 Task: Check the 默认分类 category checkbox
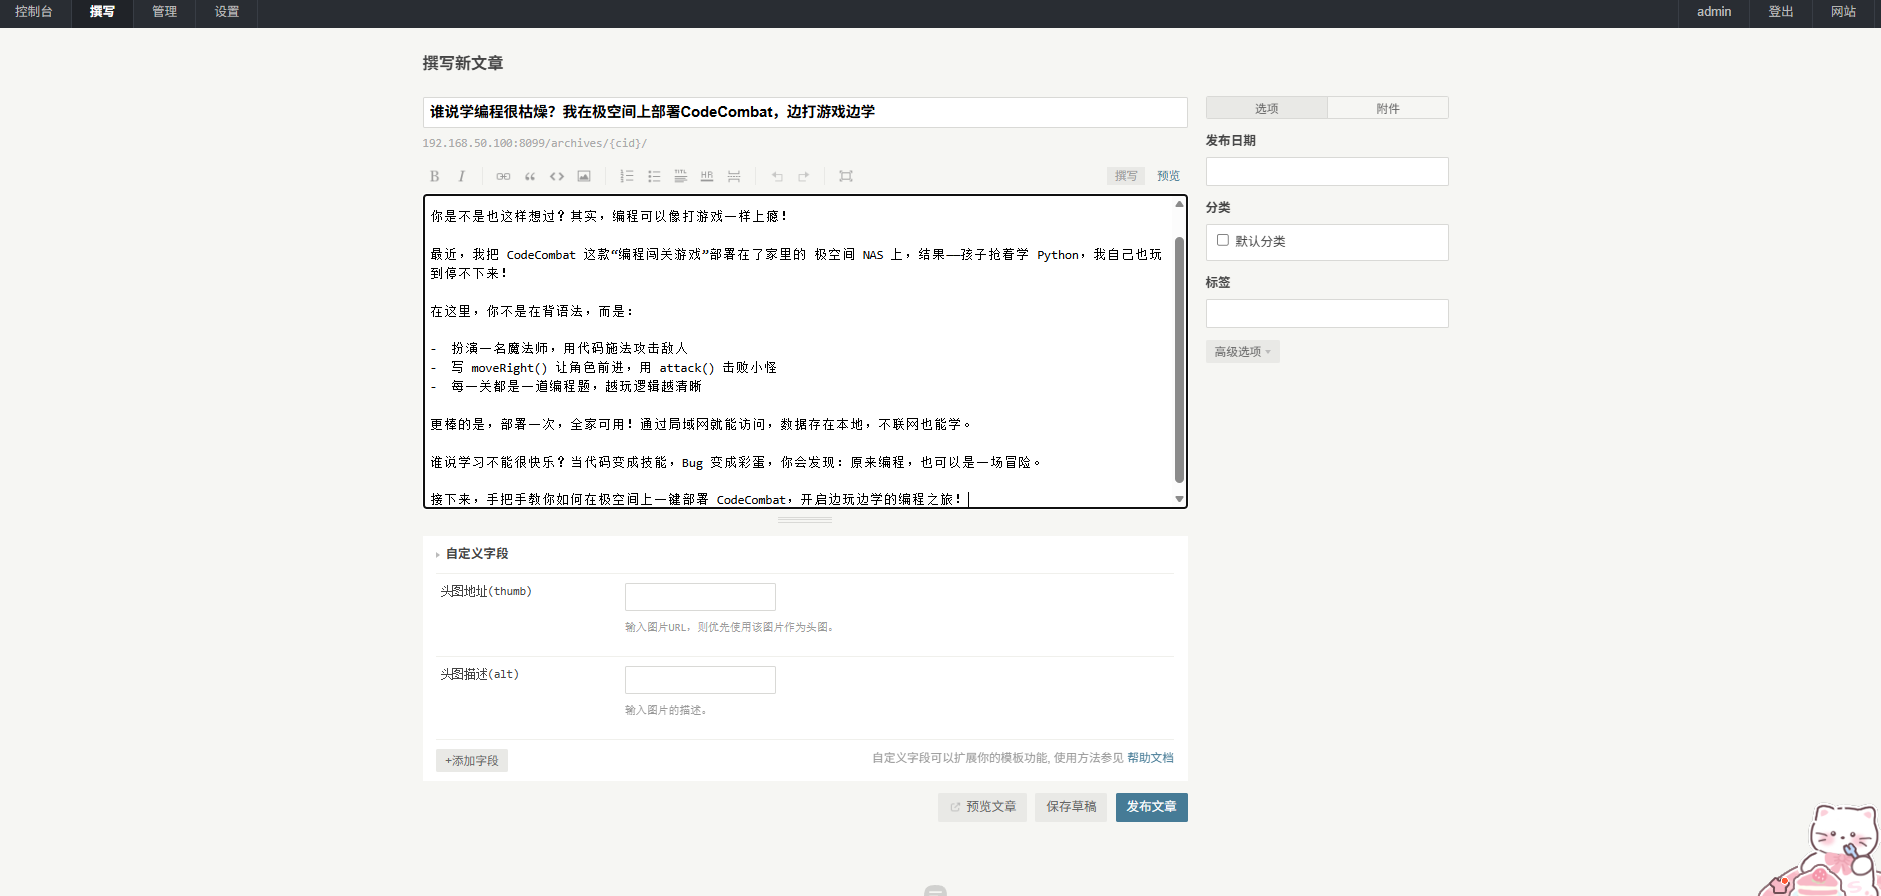[x=1222, y=240]
